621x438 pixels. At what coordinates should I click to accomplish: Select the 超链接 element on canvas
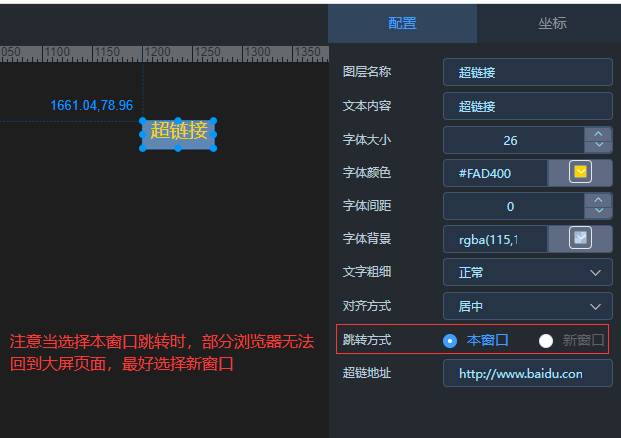coord(178,131)
